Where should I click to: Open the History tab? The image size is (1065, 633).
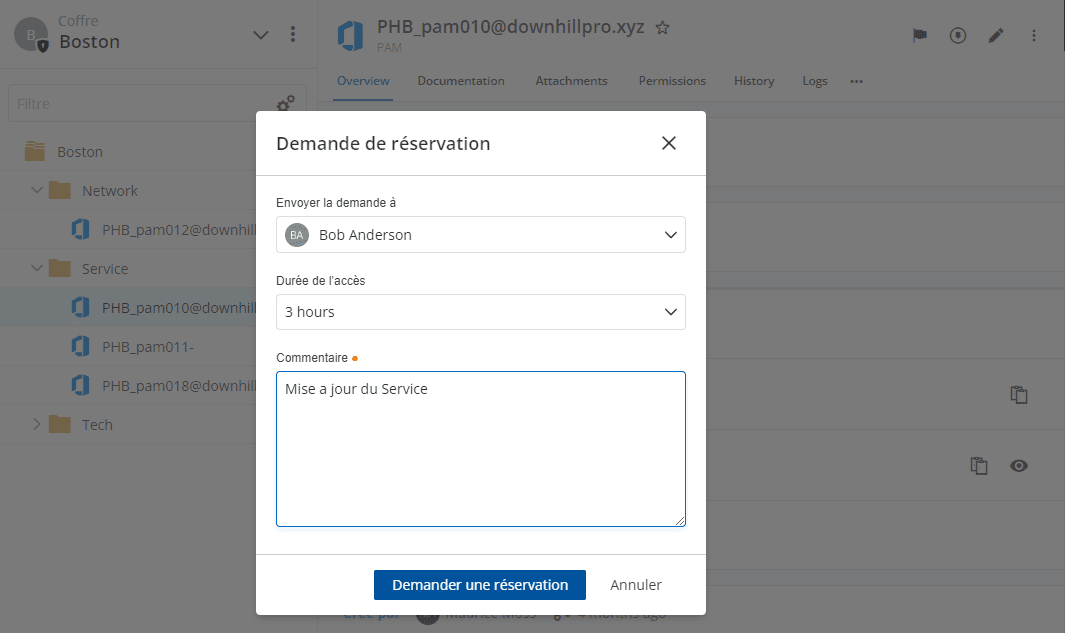753,81
